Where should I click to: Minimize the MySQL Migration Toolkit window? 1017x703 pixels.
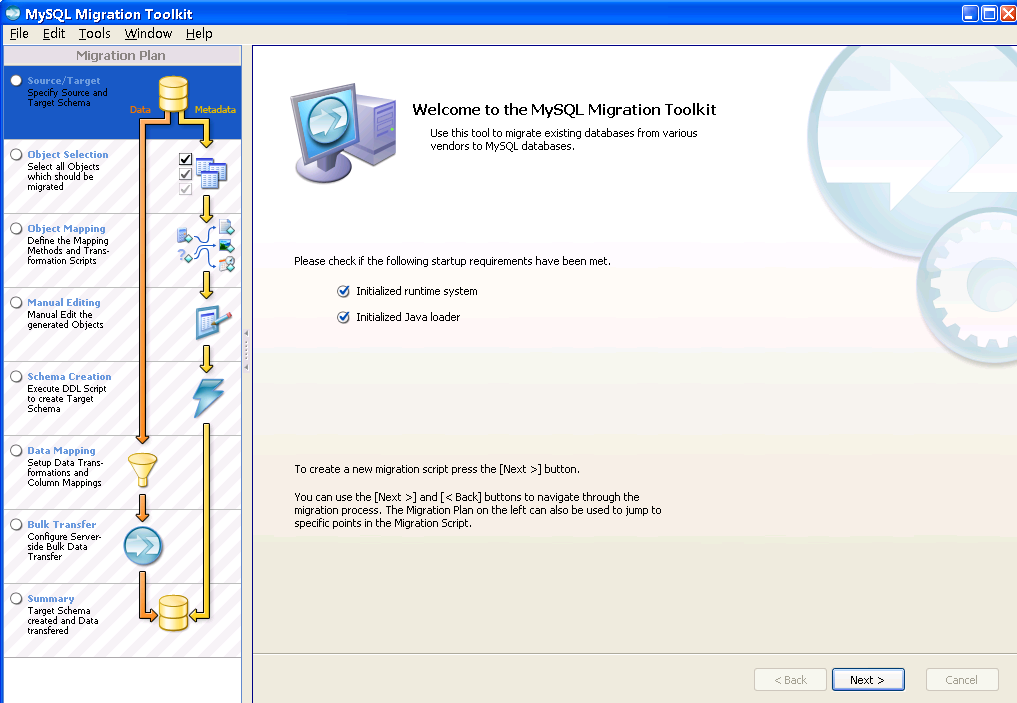(x=970, y=14)
